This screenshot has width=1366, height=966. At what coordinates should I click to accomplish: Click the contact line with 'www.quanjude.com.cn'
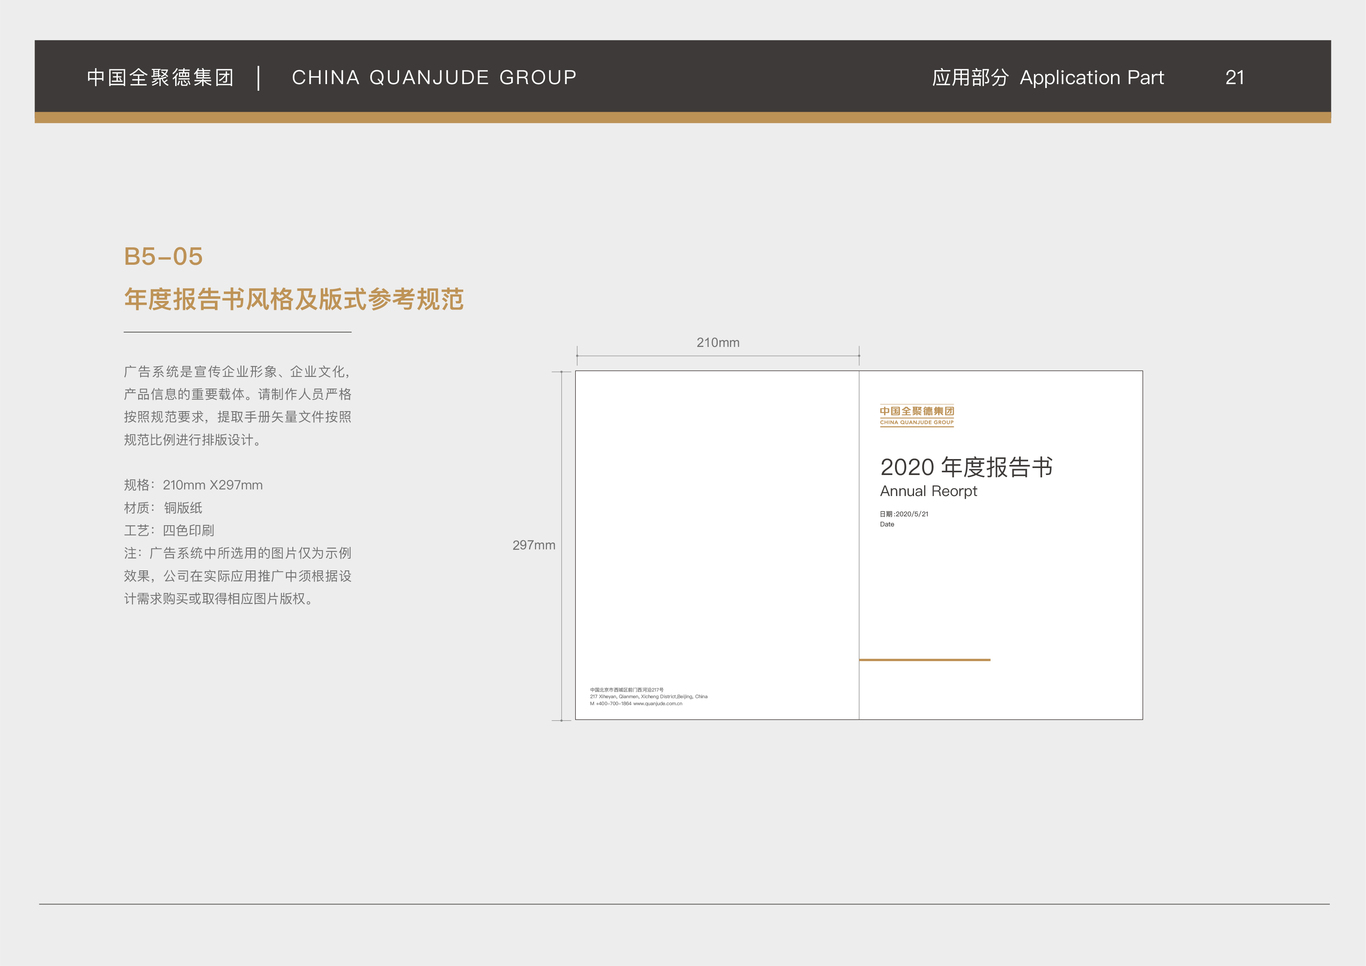point(636,703)
